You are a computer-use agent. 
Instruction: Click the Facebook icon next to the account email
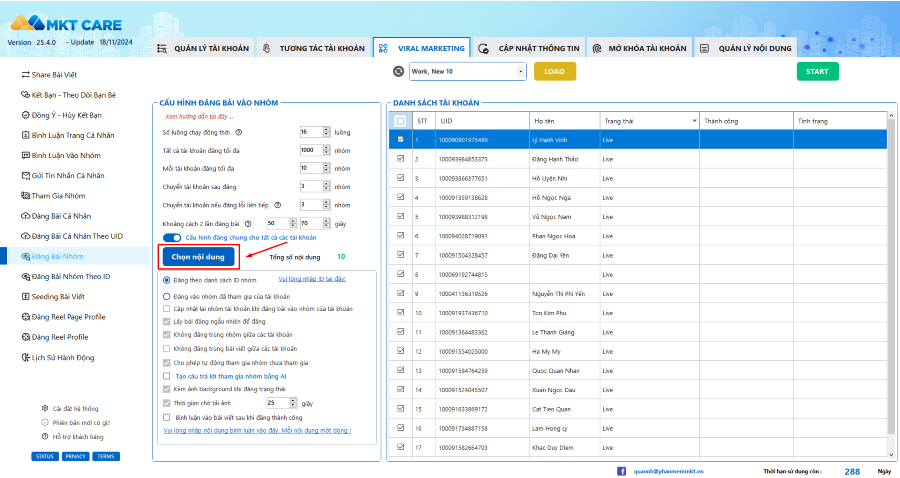pos(621,470)
